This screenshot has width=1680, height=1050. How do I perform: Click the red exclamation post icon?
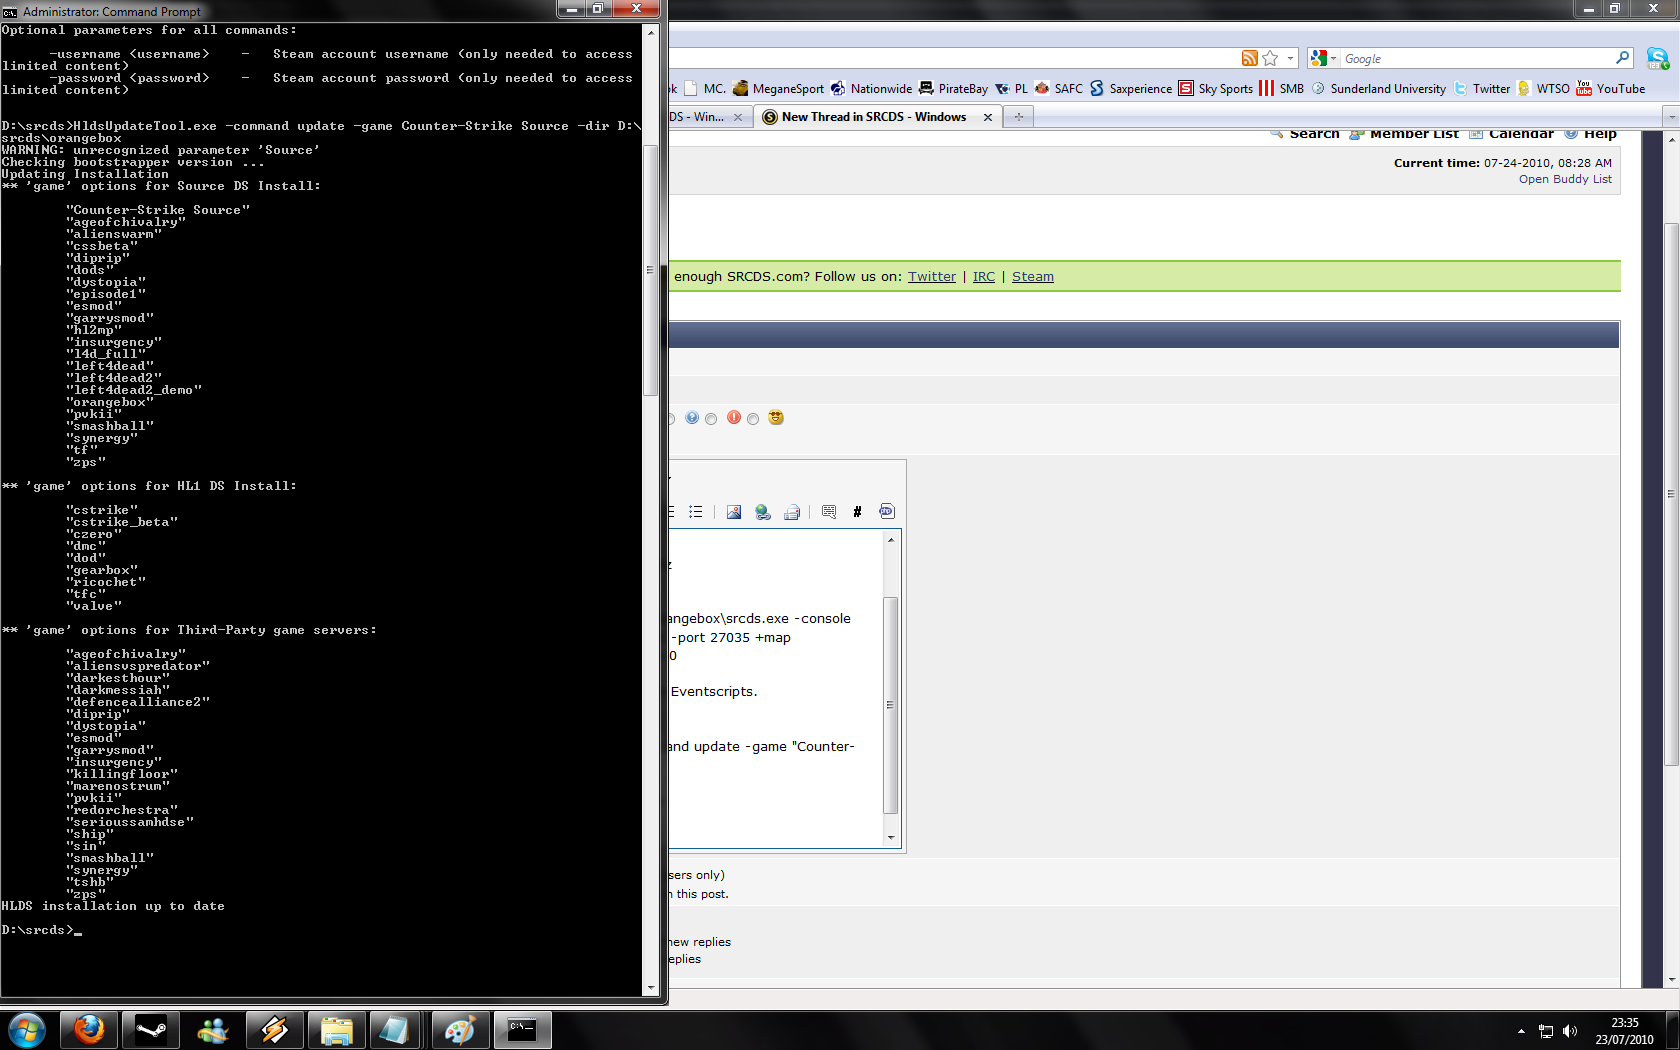pyautogui.click(x=734, y=418)
